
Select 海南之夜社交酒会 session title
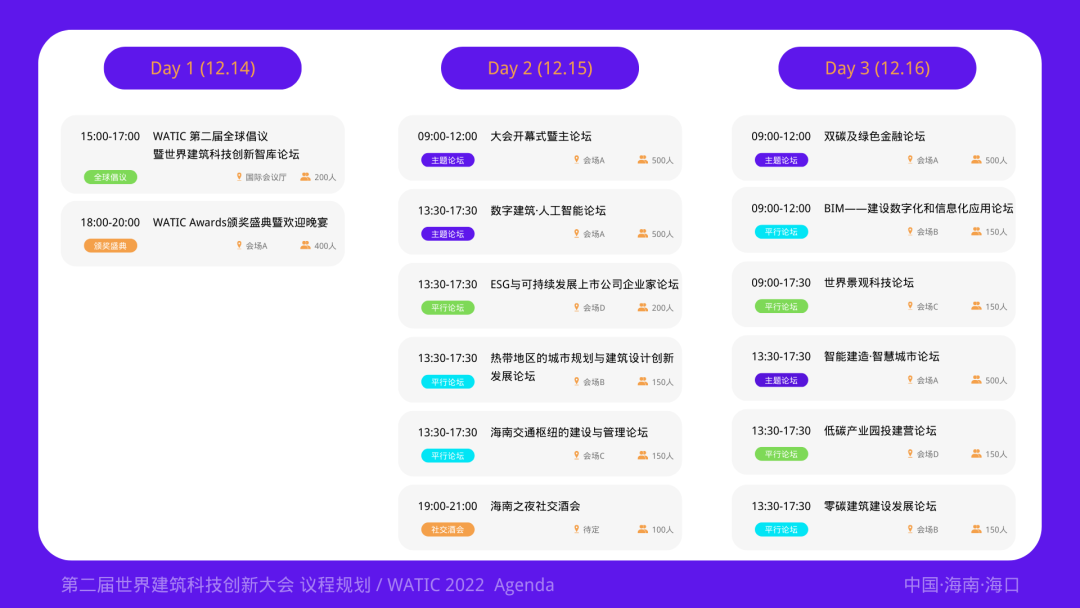tap(535, 506)
